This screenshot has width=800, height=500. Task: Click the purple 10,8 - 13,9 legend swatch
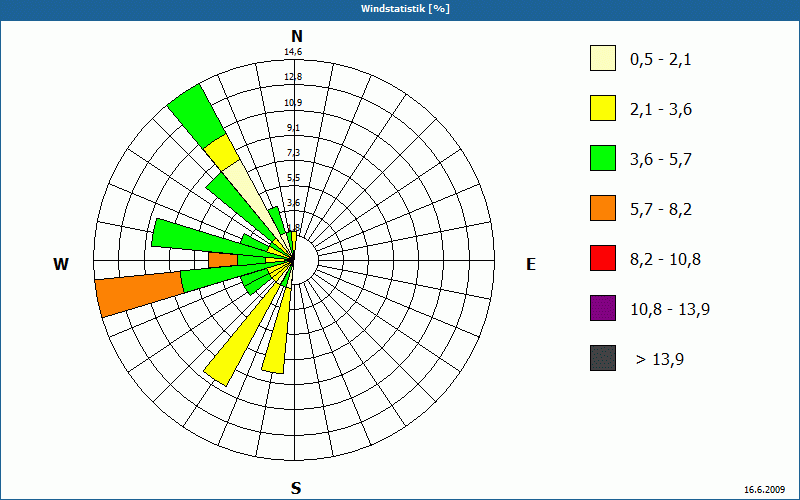[603, 308]
